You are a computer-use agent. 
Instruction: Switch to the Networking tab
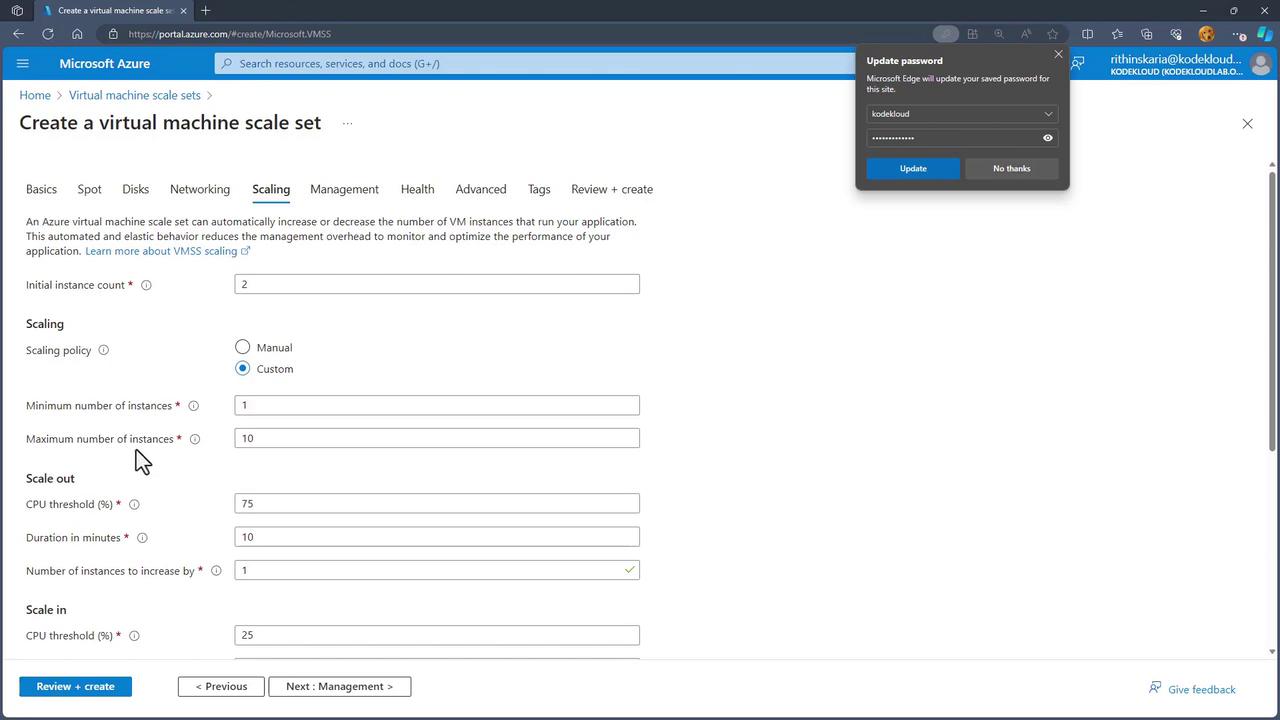[200, 189]
